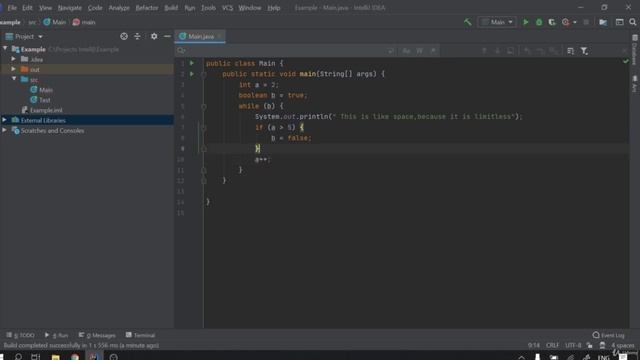Click the 4 spaces indent setting

(622, 345)
